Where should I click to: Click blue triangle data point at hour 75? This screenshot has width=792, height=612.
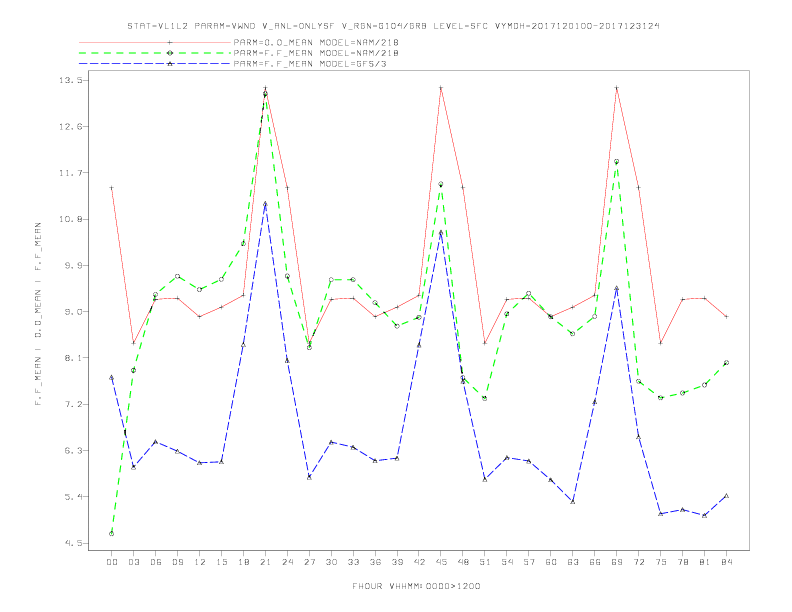[x=661, y=514]
